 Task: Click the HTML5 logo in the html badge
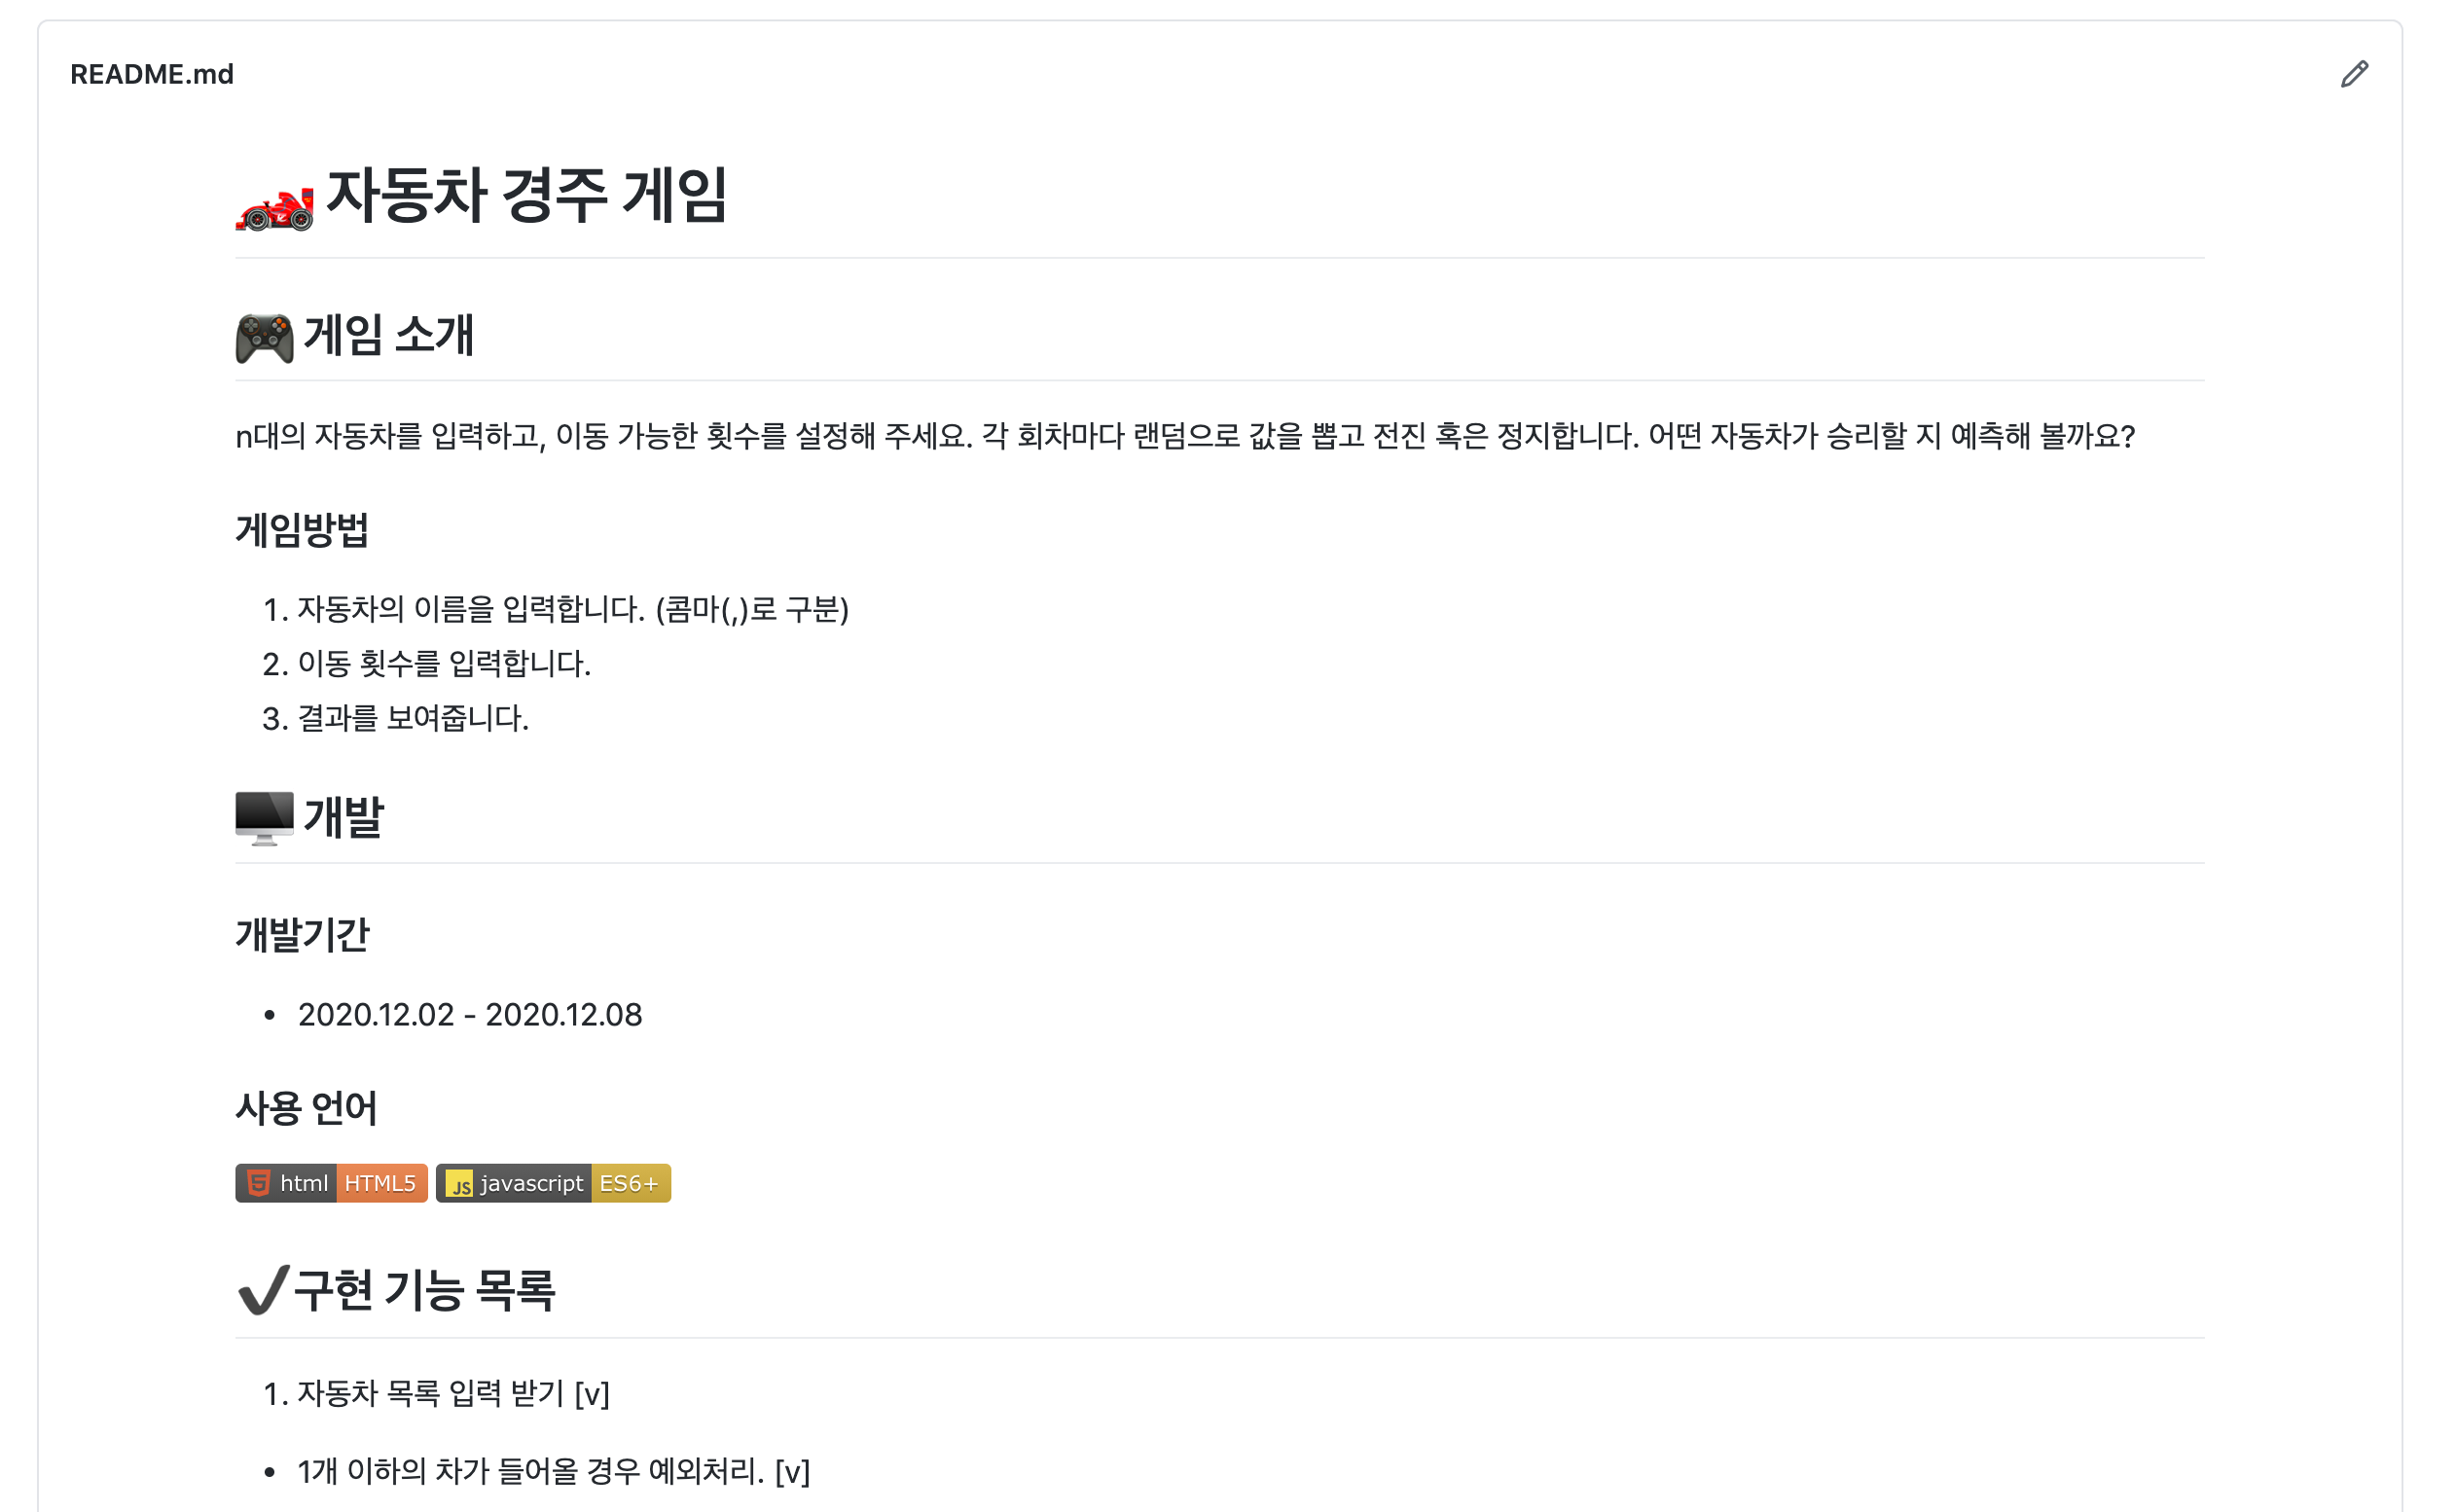(x=259, y=1183)
